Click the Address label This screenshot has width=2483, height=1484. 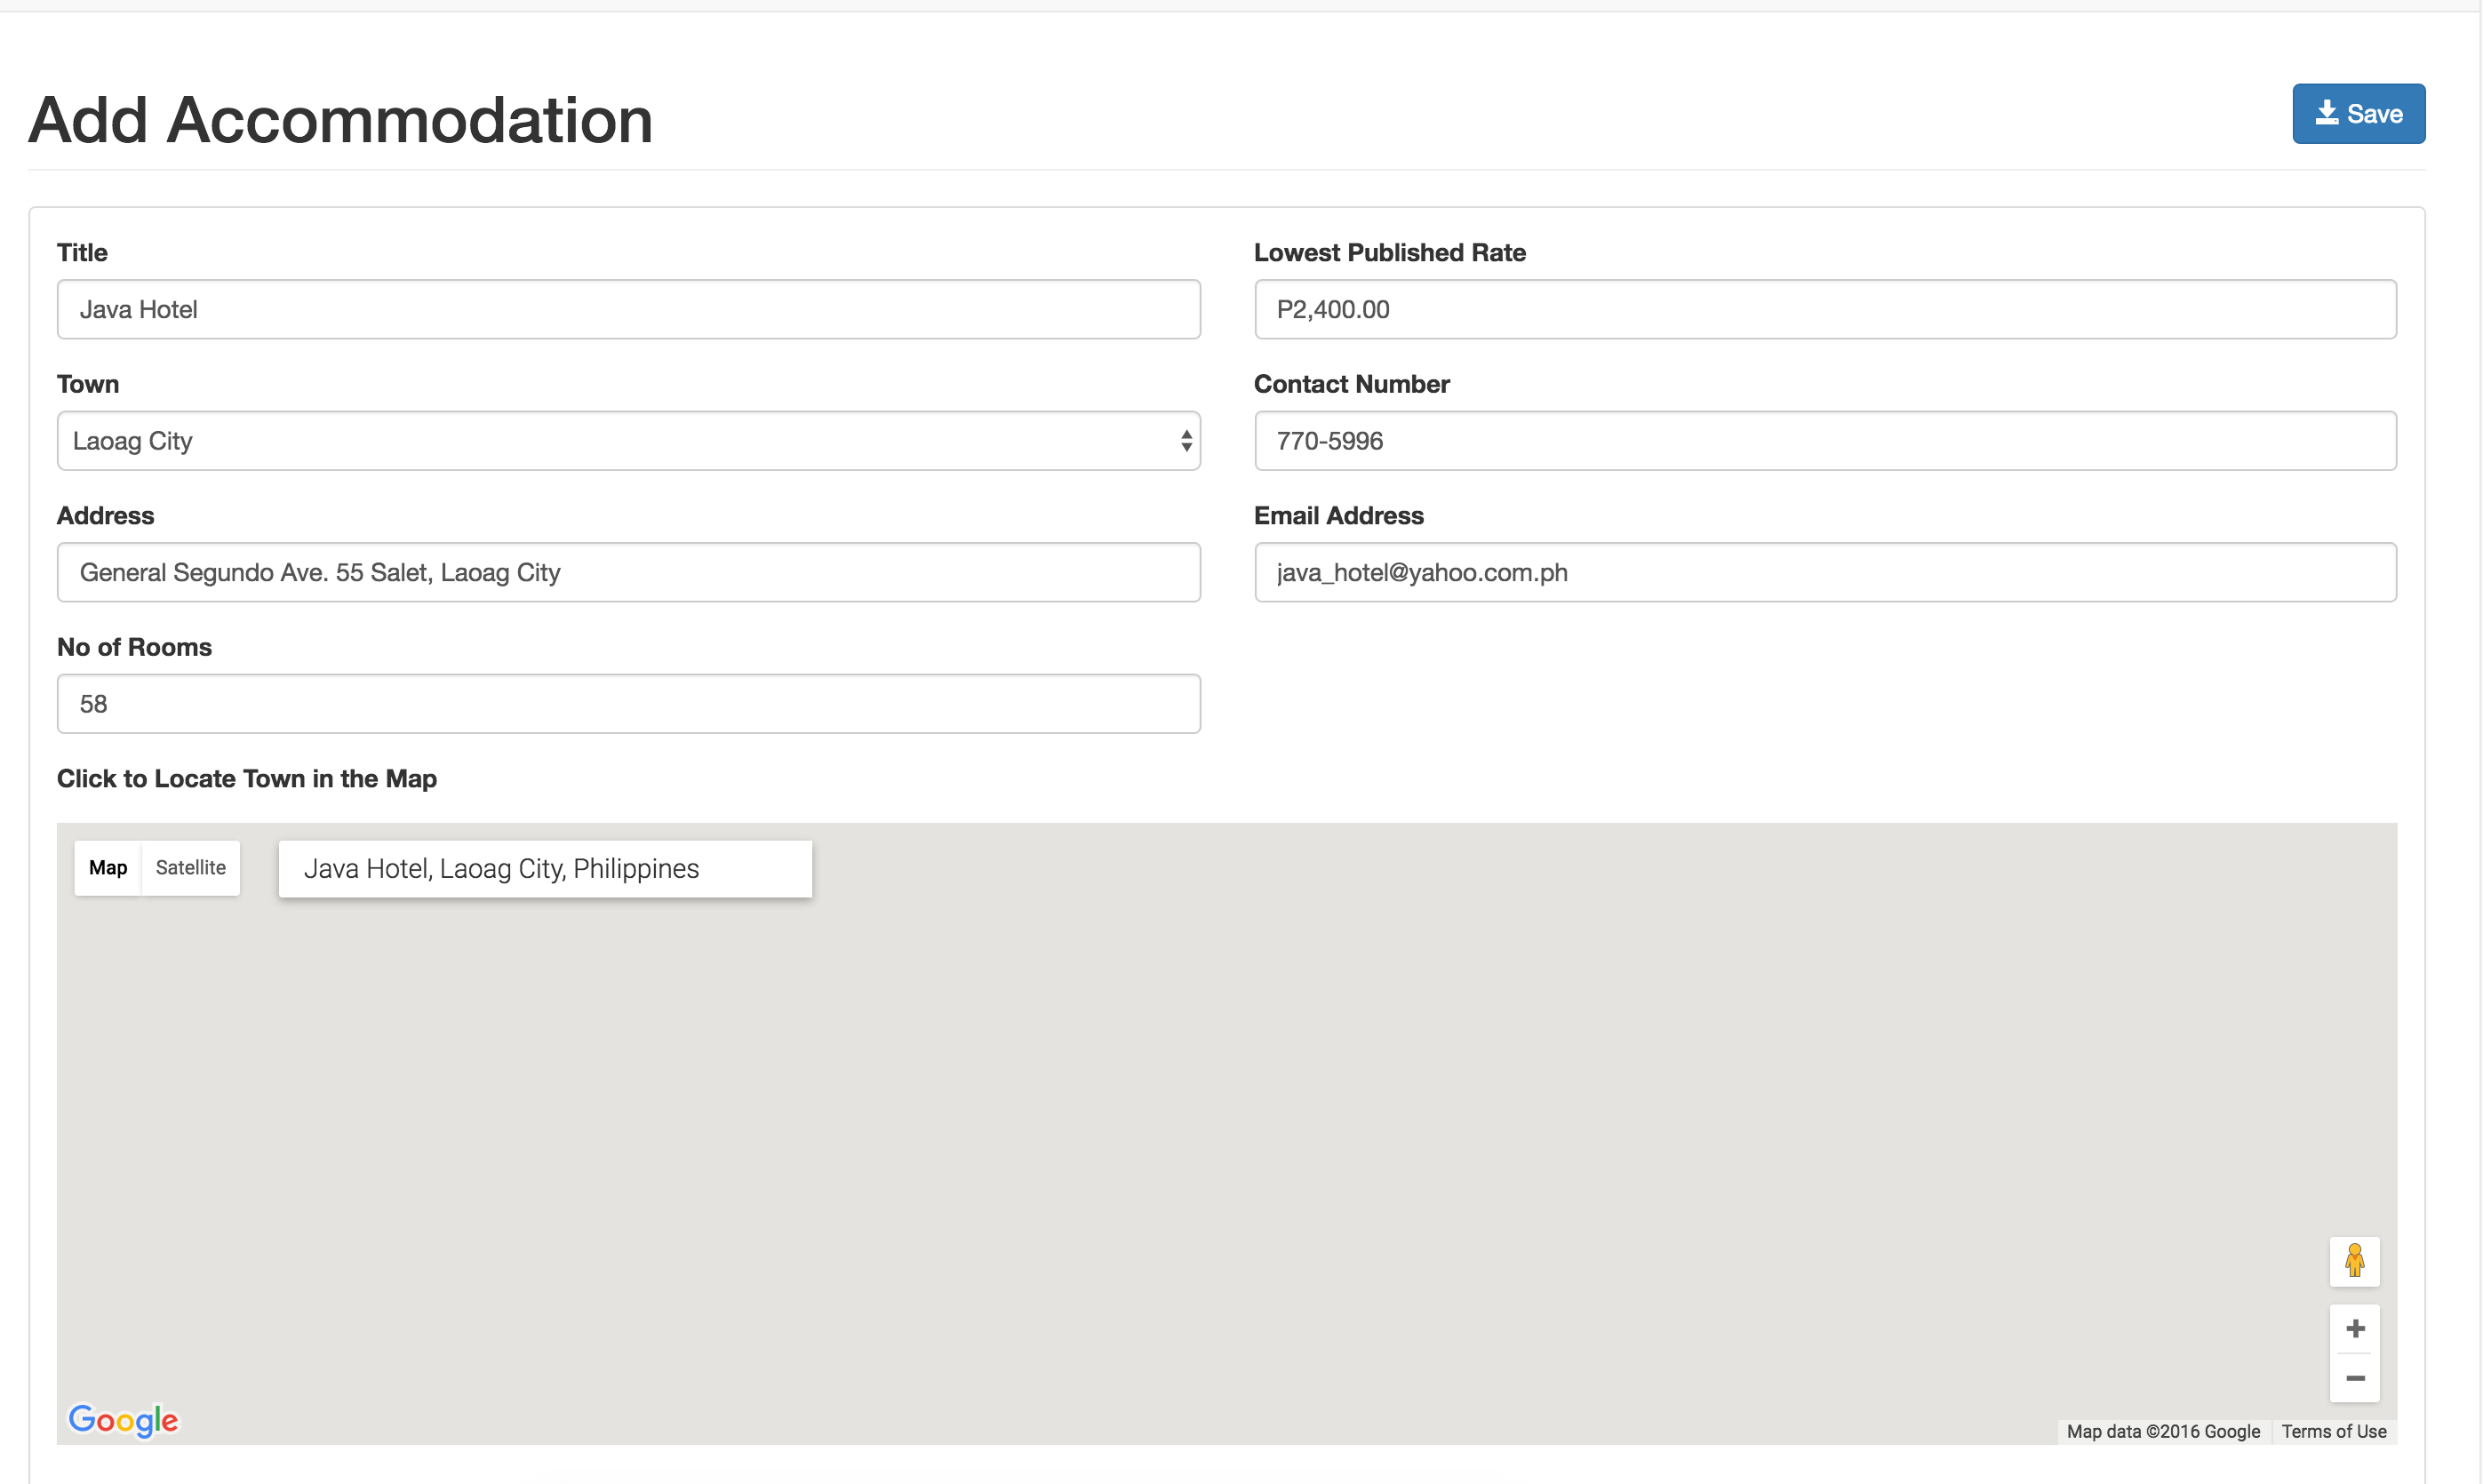[105, 516]
